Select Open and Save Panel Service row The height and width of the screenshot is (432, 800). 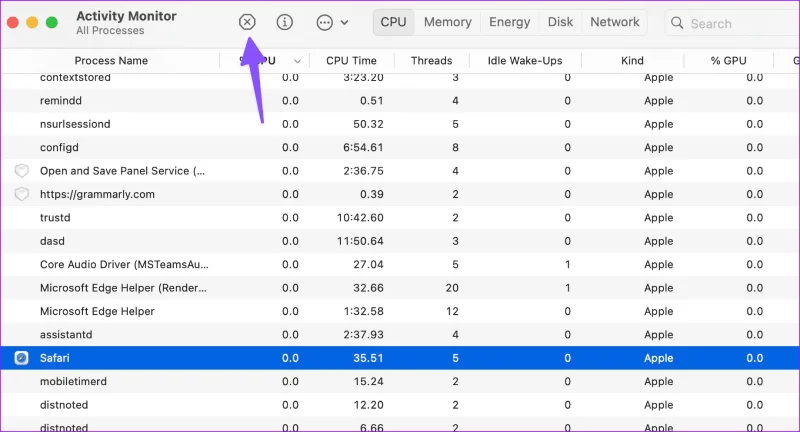pyautogui.click(x=400, y=171)
